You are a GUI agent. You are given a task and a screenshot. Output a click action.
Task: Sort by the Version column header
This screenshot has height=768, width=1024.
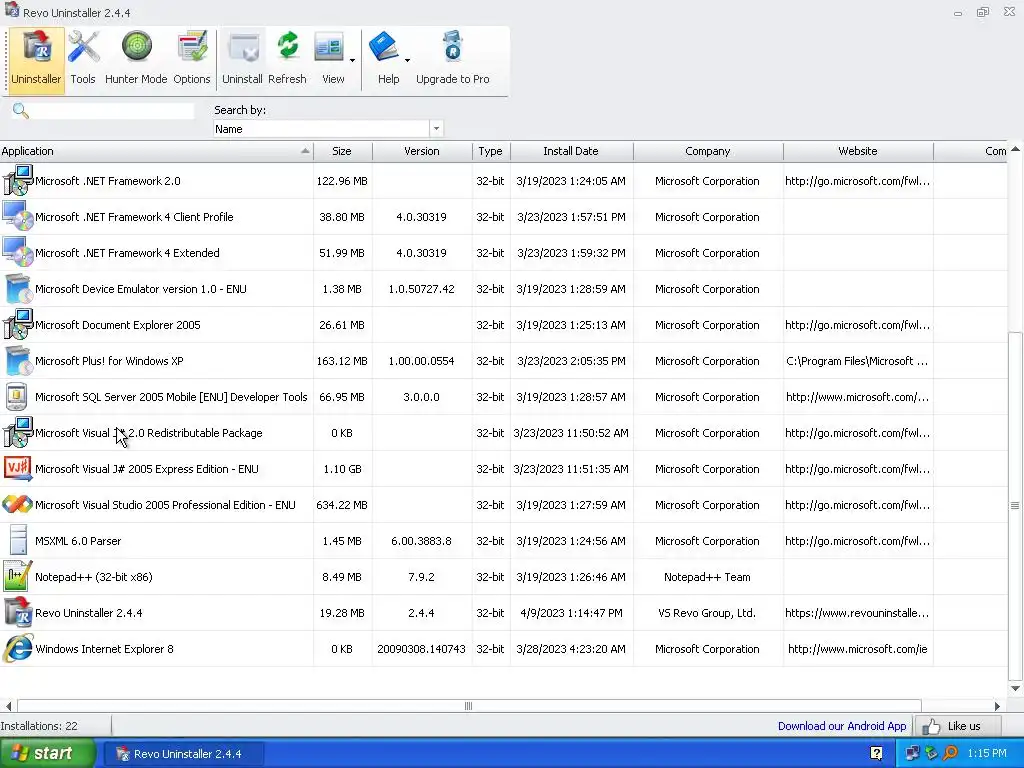point(422,151)
